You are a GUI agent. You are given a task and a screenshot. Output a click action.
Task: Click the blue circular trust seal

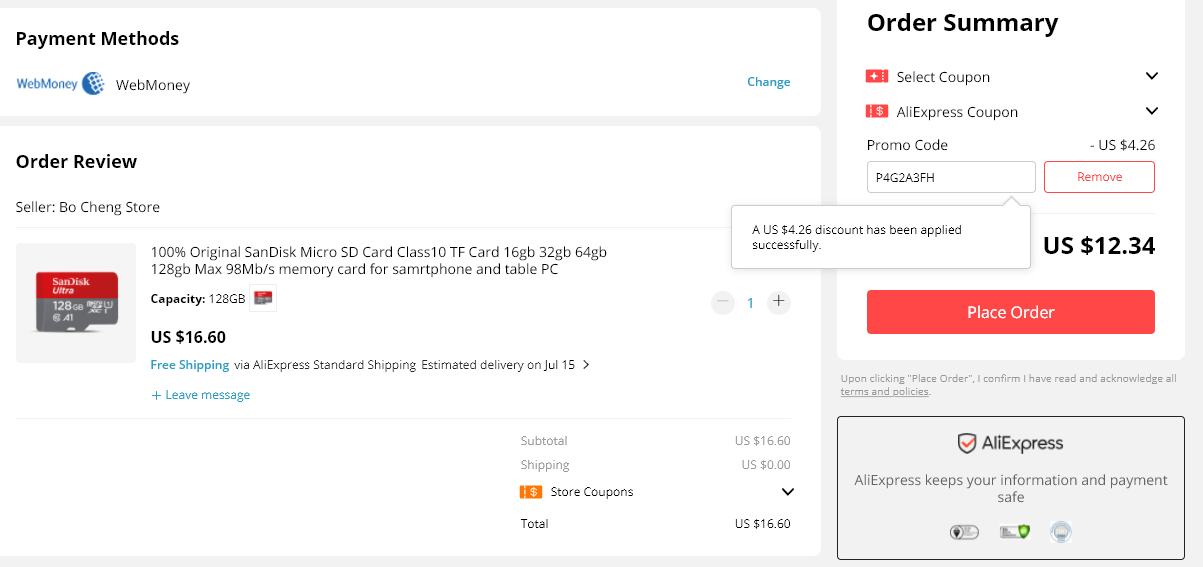1061,532
